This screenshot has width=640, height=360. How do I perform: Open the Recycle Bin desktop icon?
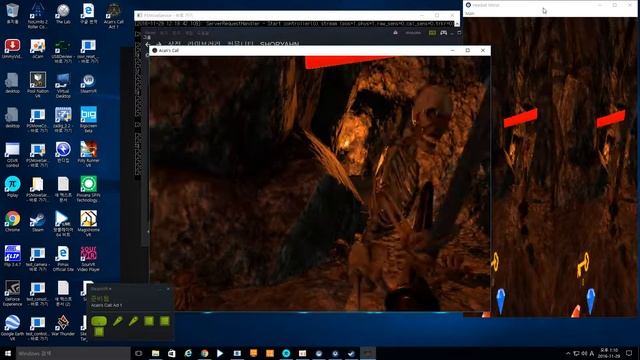(12, 13)
